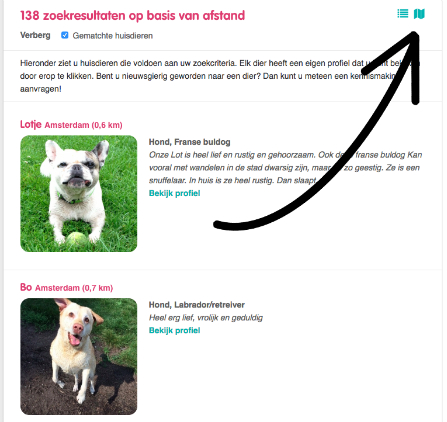
Task: Click the intro paragraph starting 'Hieronder ziet u'
Action: pos(220,76)
